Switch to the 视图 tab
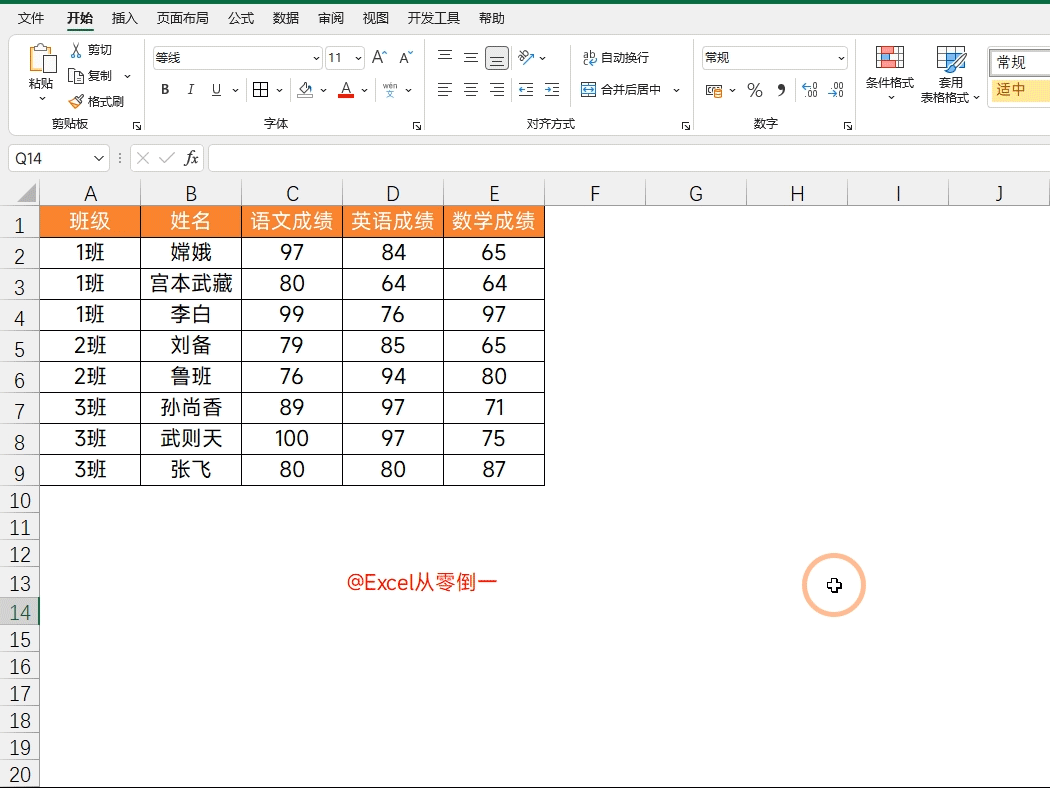This screenshot has width=1050, height=788. pyautogui.click(x=376, y=18)
